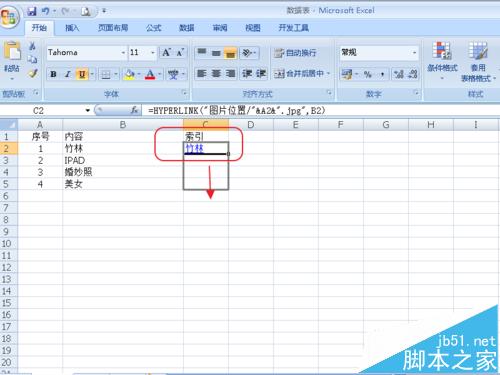Screen dimensions: 500x375
Task: Select cell containing 婚纱照
Action: click(123, 172)
